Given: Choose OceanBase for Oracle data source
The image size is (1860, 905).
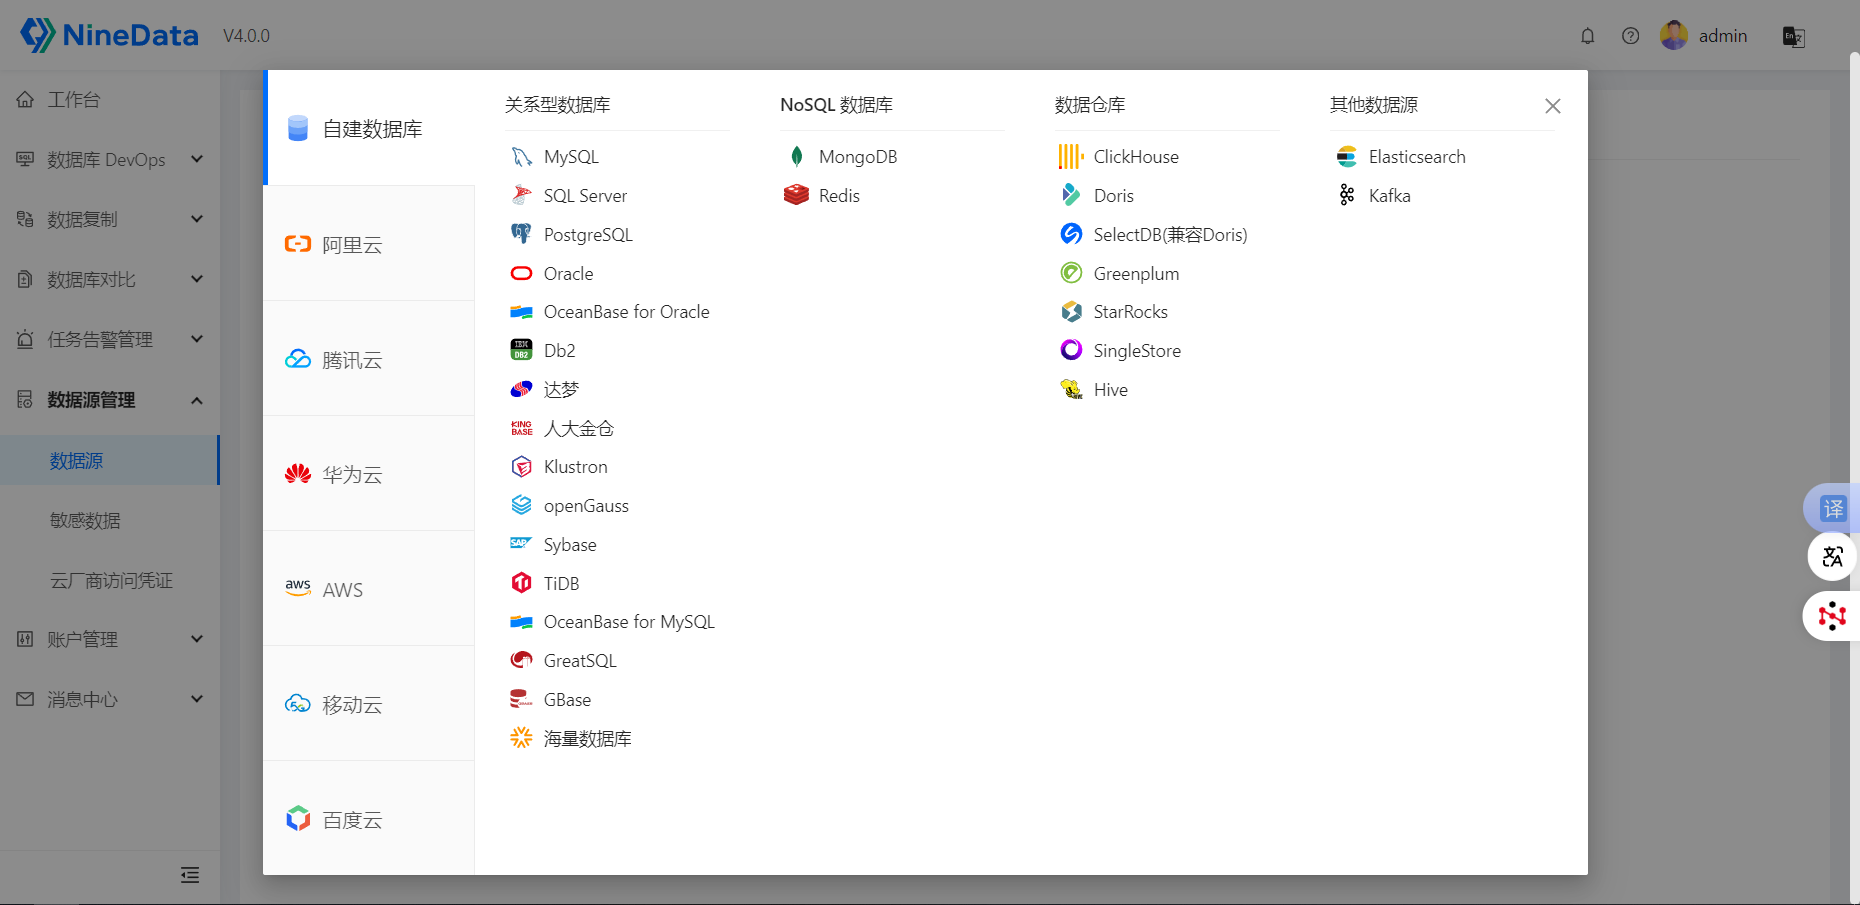Looking at the screenshot, I should click(610, 312).
